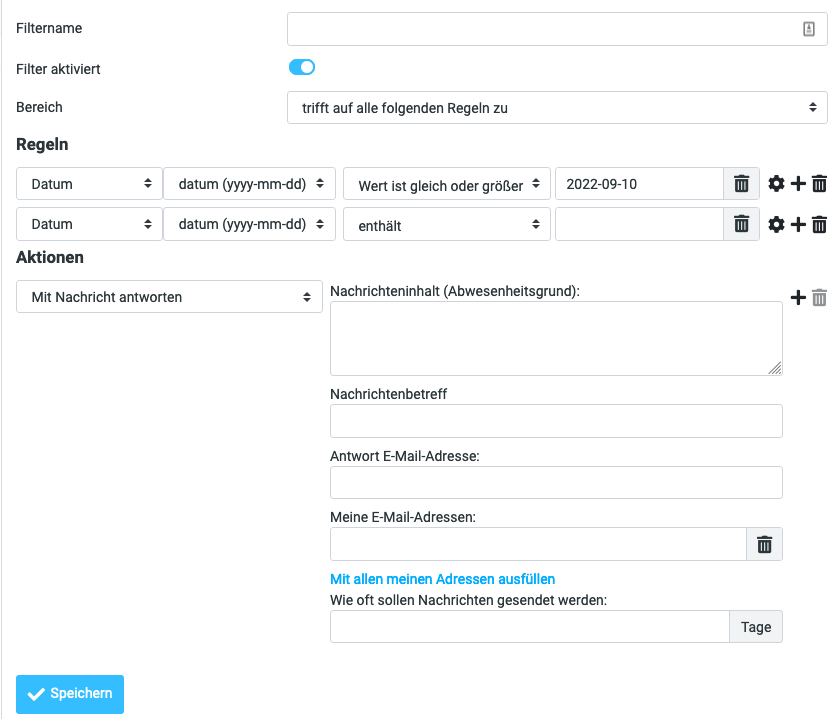Add a rule after the first rule
The width and height of the screenshot is (833, 719).
point(798,183)
